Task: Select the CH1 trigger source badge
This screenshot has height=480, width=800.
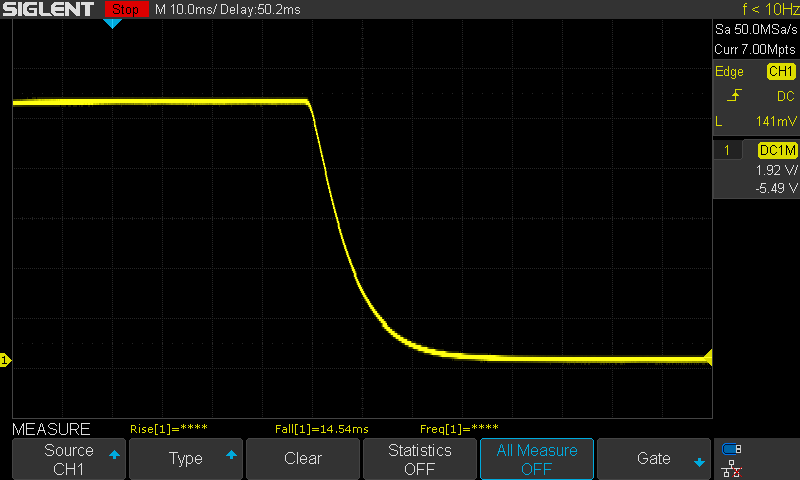Action: point(781,71)
